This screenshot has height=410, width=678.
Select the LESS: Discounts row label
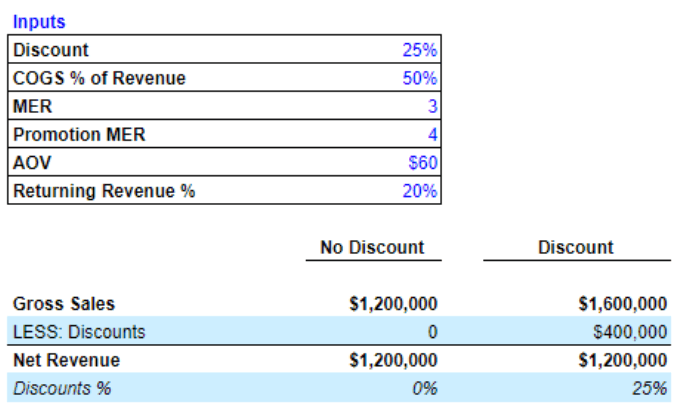(x=79, y=332)
